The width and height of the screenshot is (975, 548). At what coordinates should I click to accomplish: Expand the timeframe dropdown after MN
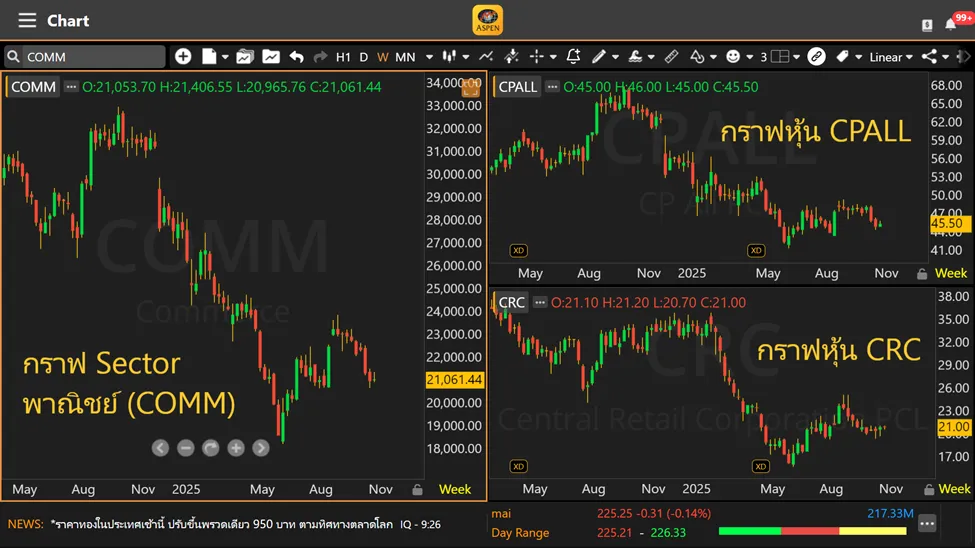point(429,57)
